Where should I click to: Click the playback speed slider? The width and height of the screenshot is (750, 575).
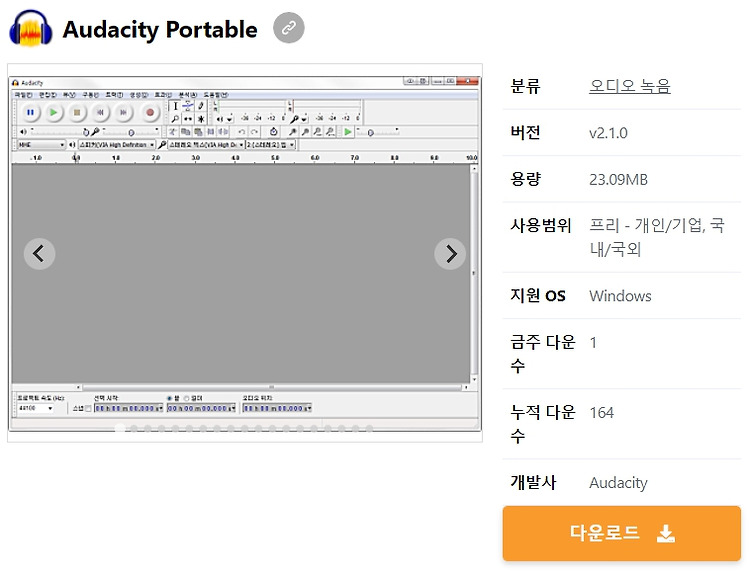377,132
